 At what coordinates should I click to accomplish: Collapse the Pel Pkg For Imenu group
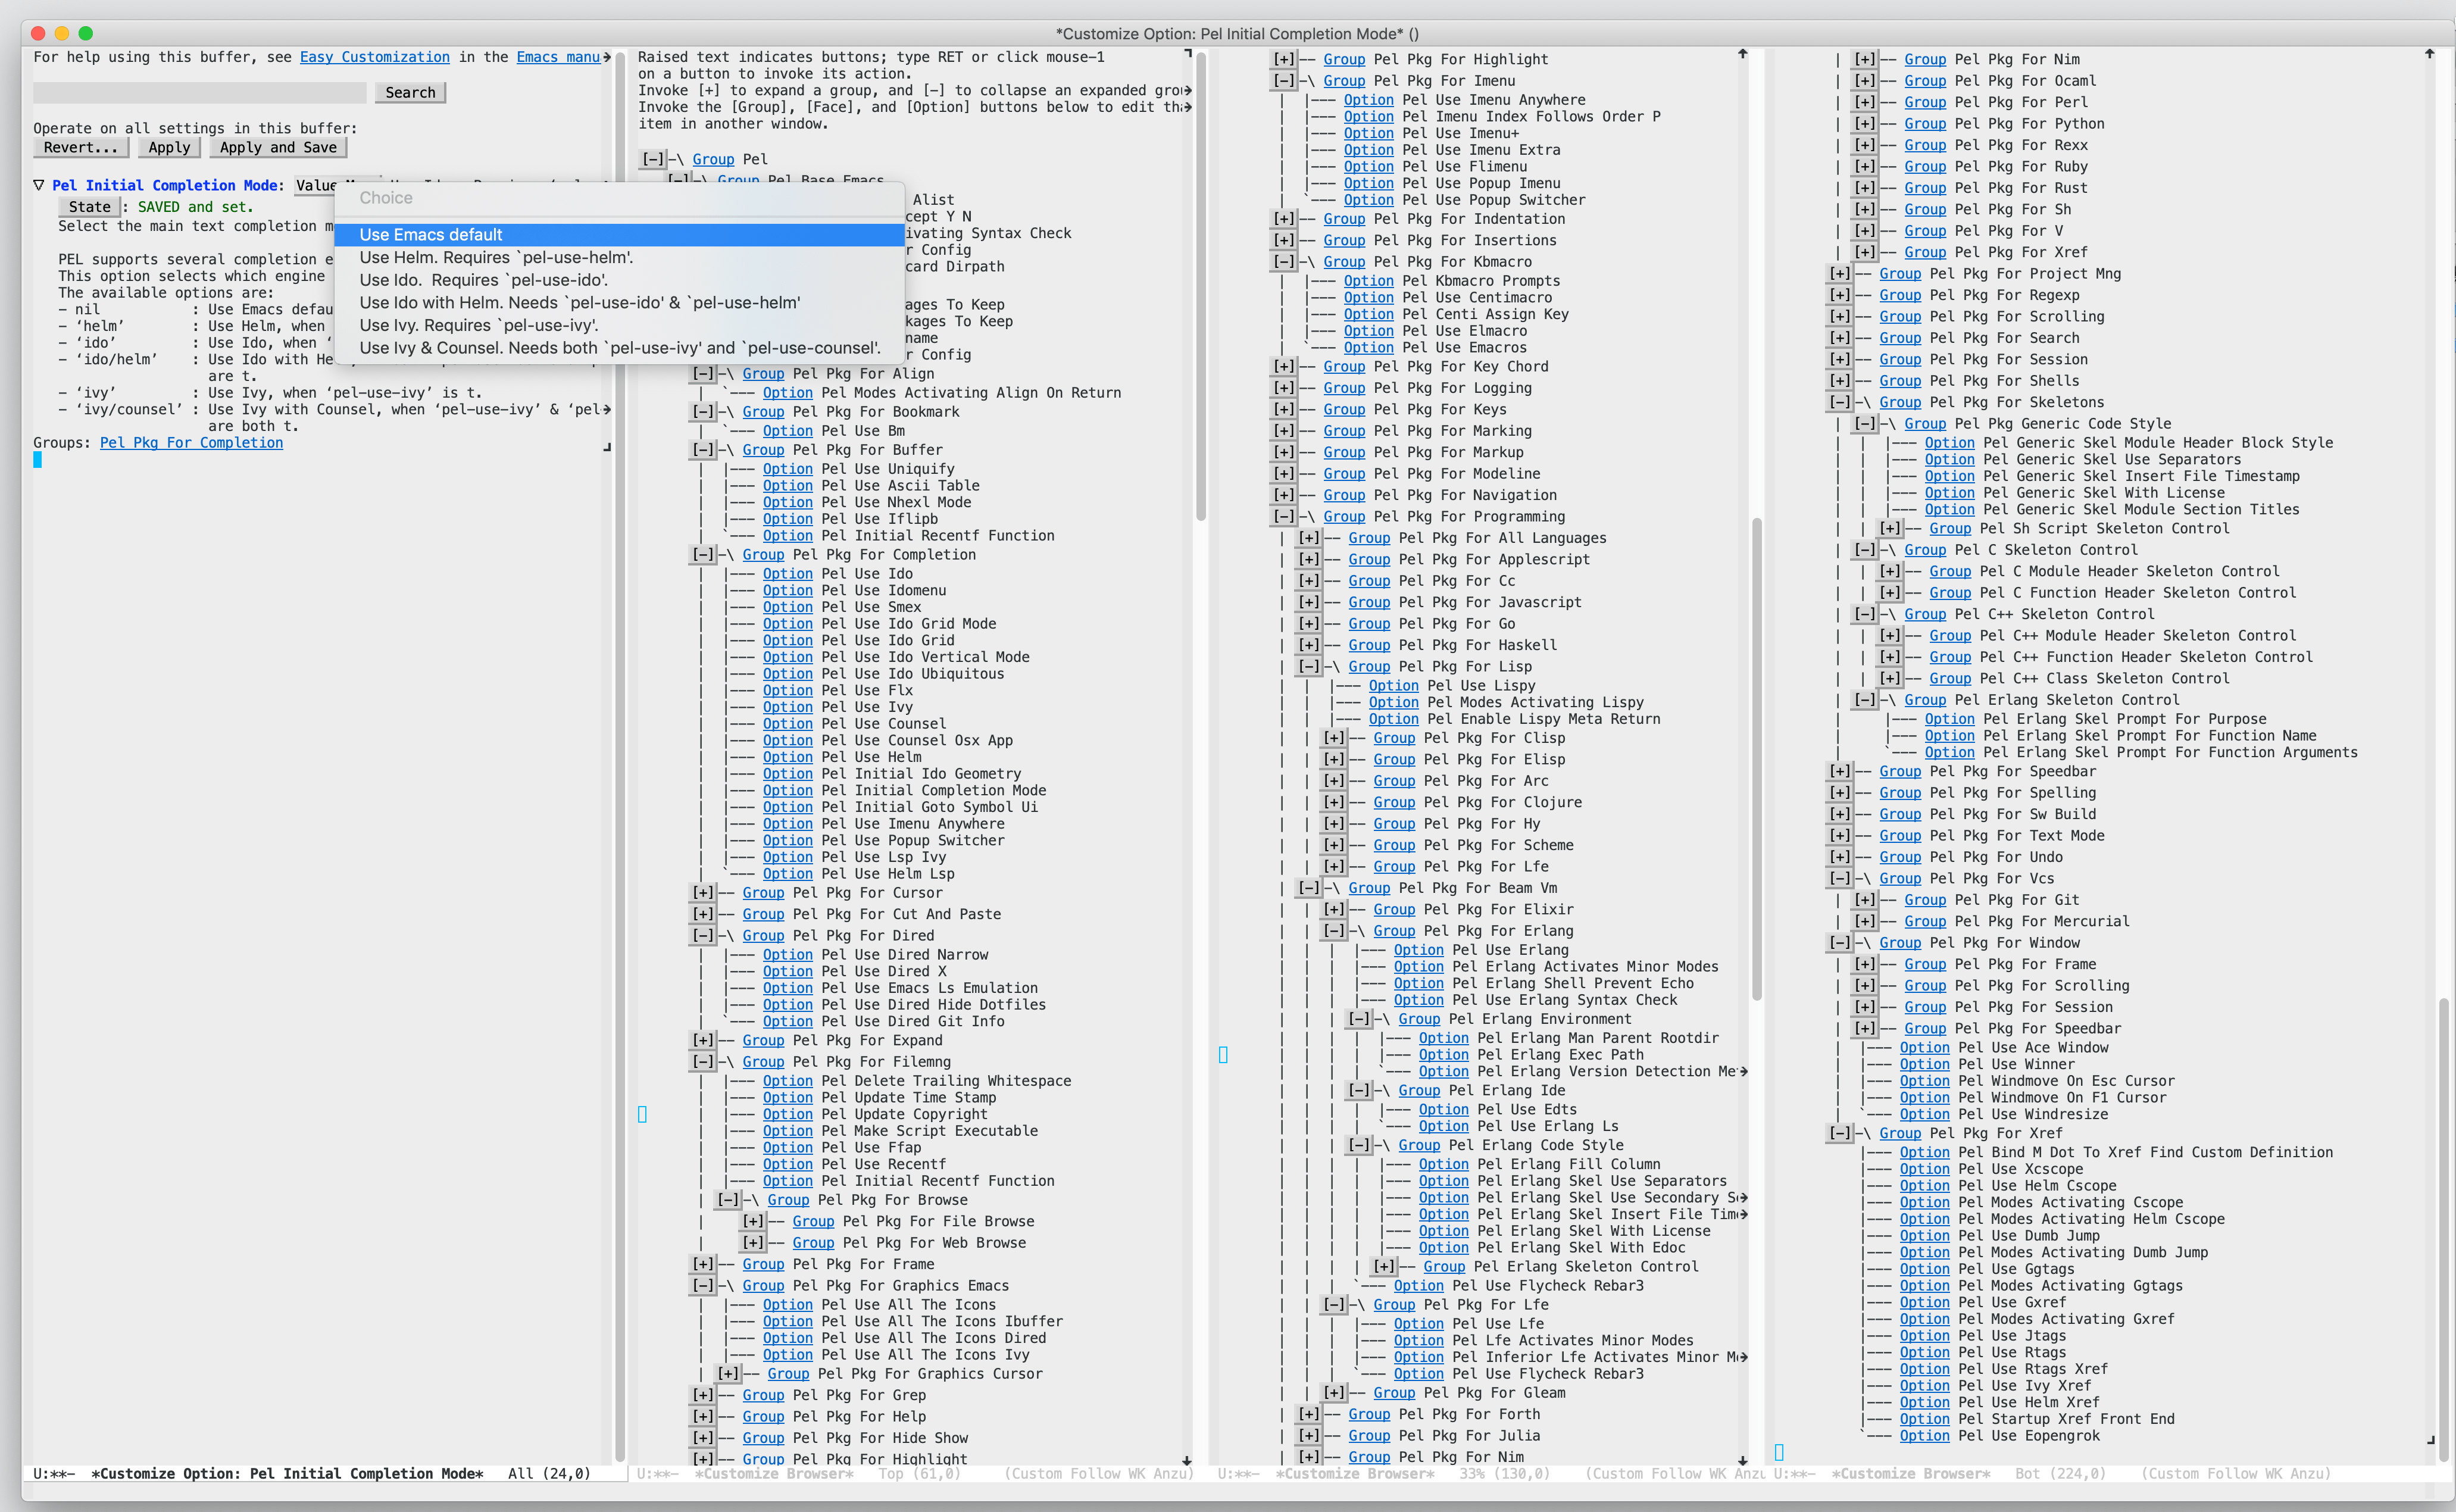point(1284,81)
